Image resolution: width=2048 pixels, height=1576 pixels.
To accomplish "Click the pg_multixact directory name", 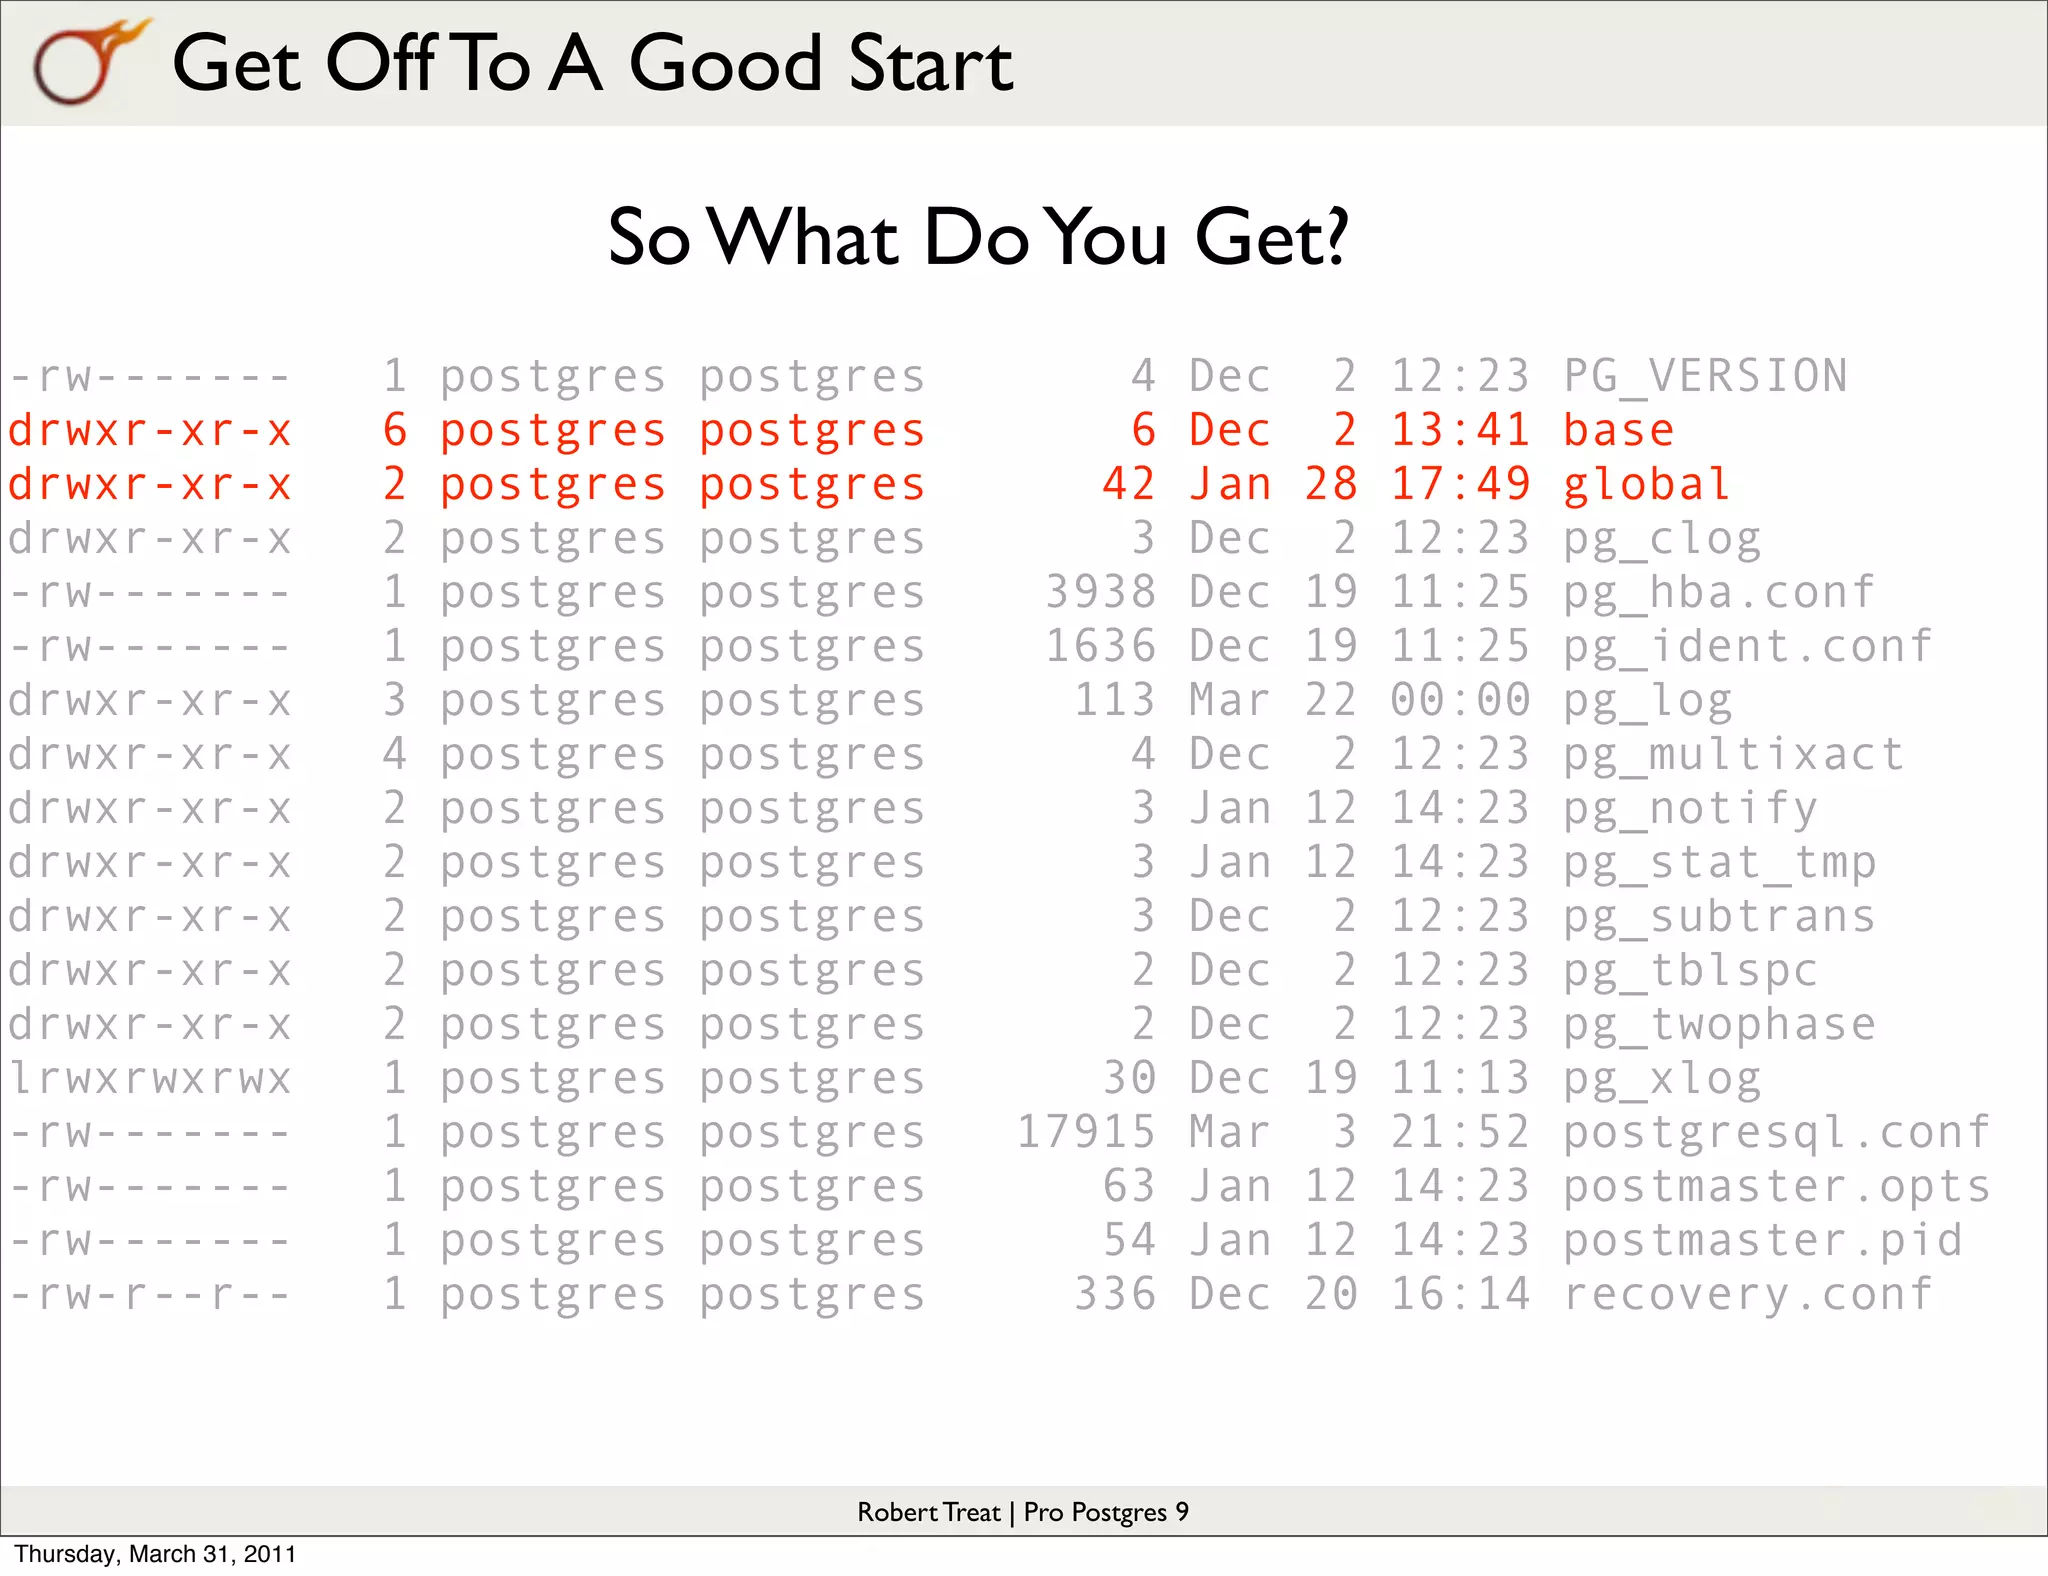I will click(1734, 755).
